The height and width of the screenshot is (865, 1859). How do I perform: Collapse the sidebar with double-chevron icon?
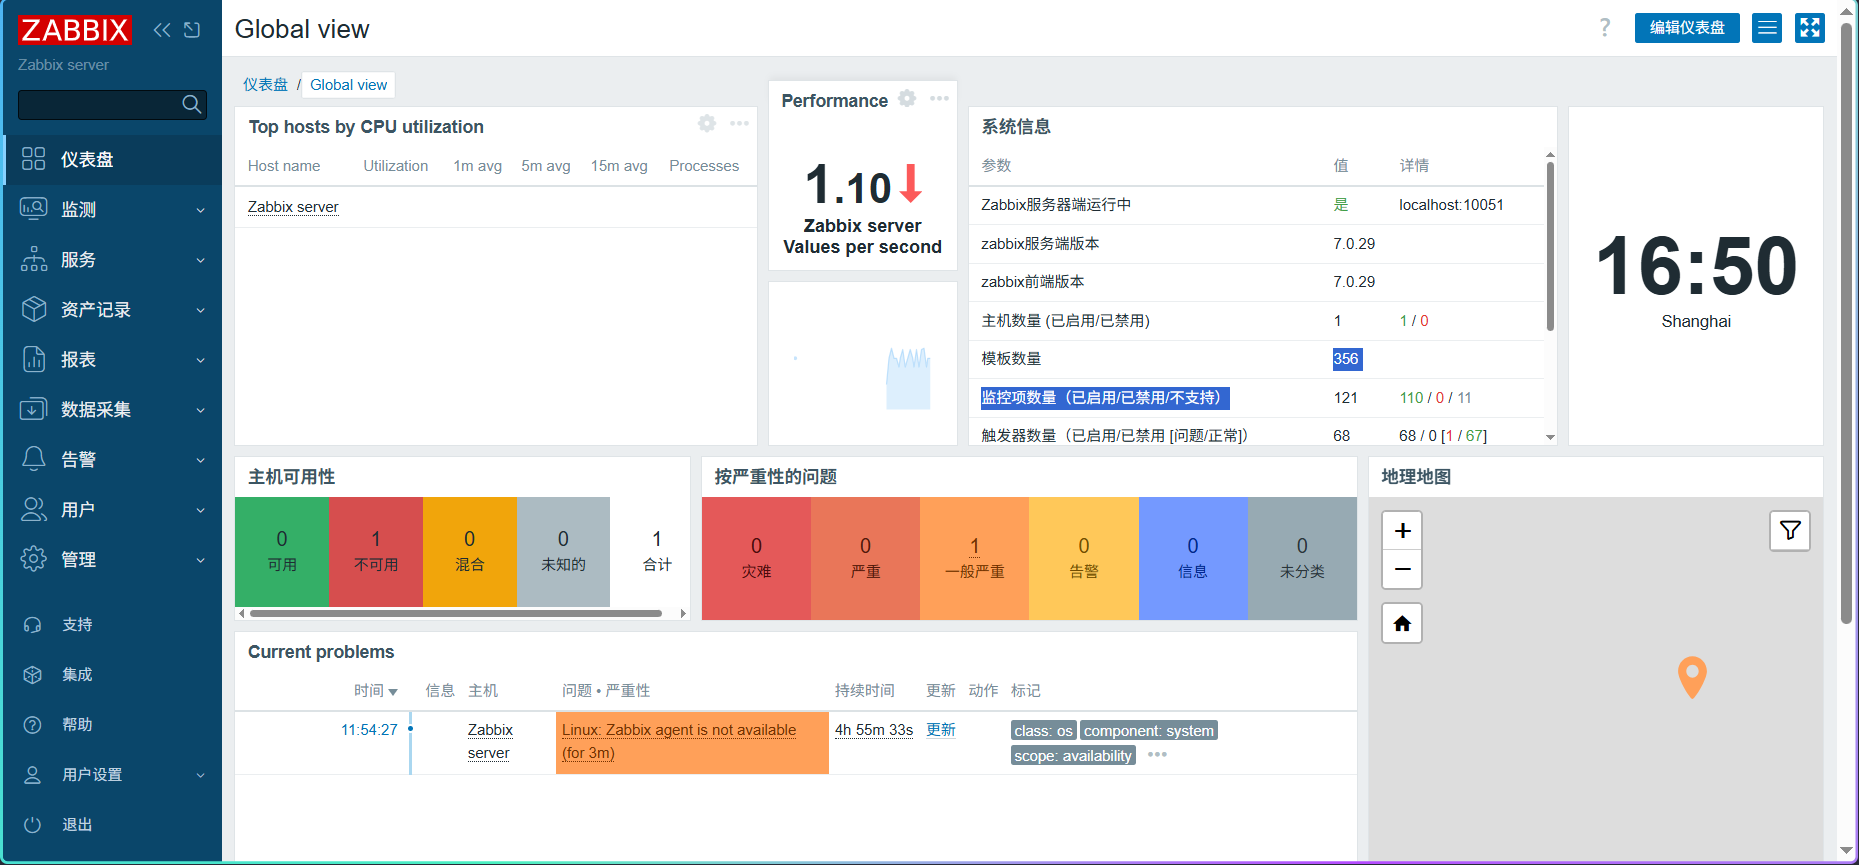pyautogui.click(x=162, y=30)
